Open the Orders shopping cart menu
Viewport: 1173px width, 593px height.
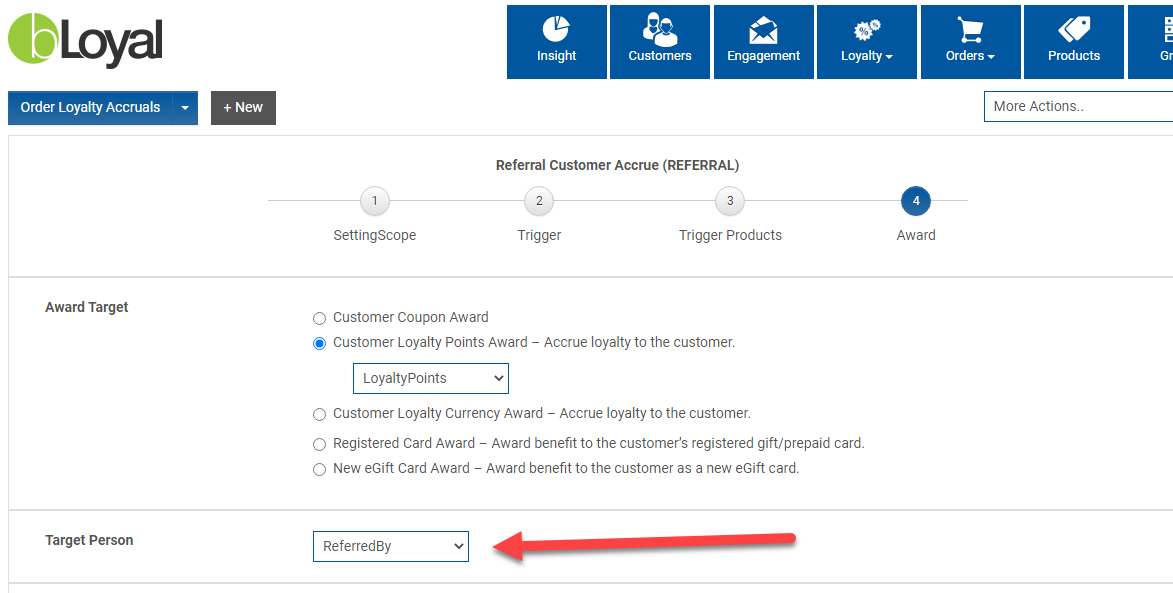[x=970, y=41]
